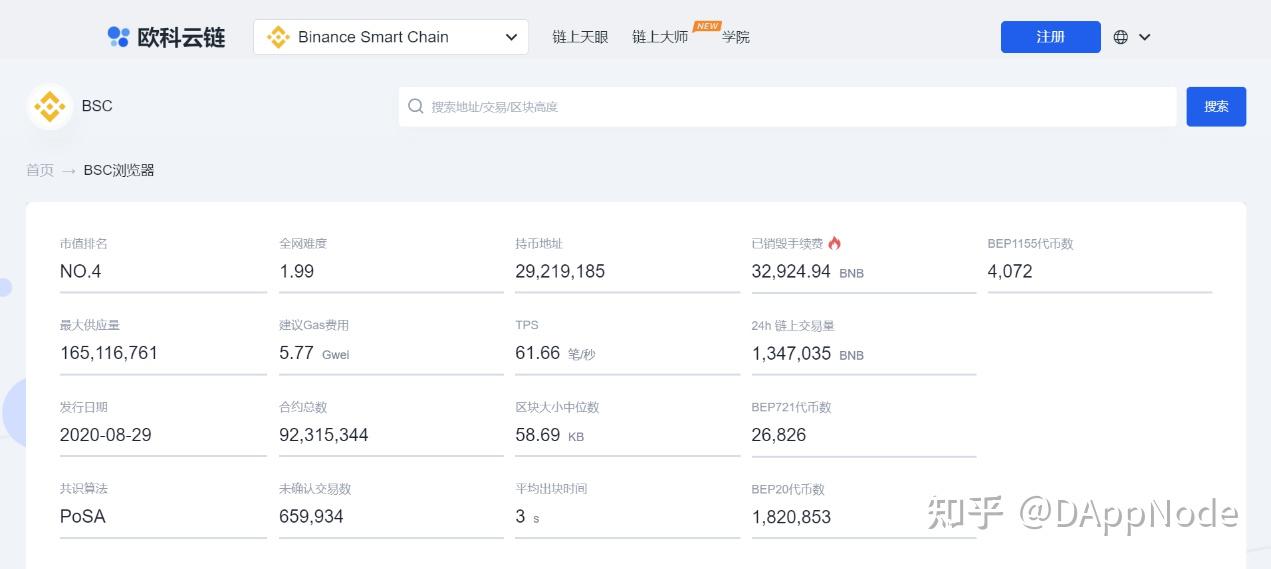Select the 持币地址 value 29,219,185
This screenshot has height=569, width=1271.
[560, 271]
